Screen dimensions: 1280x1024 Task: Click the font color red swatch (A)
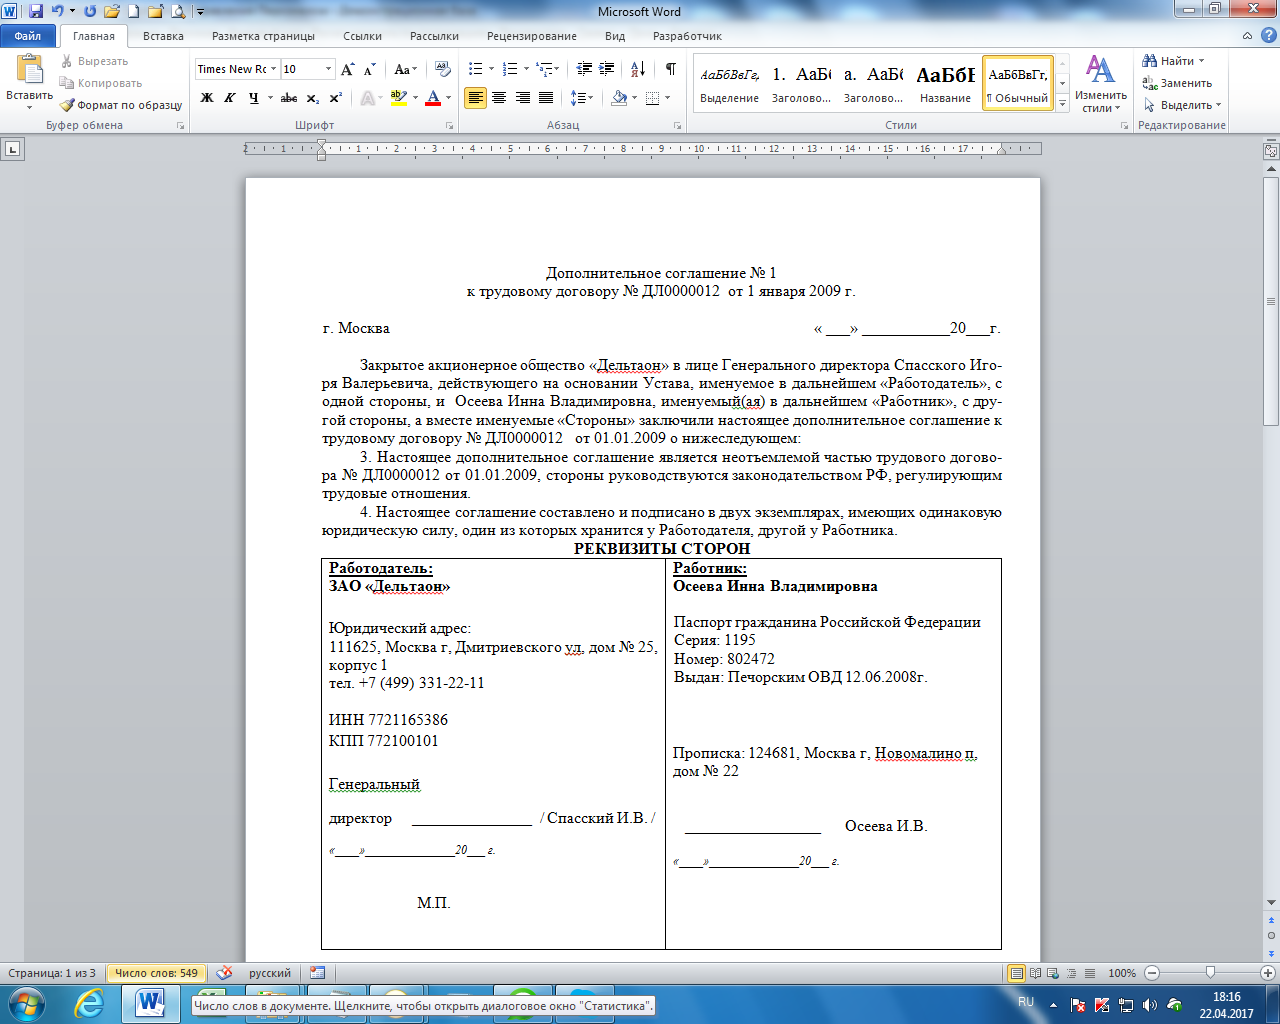tap(433, 98)
